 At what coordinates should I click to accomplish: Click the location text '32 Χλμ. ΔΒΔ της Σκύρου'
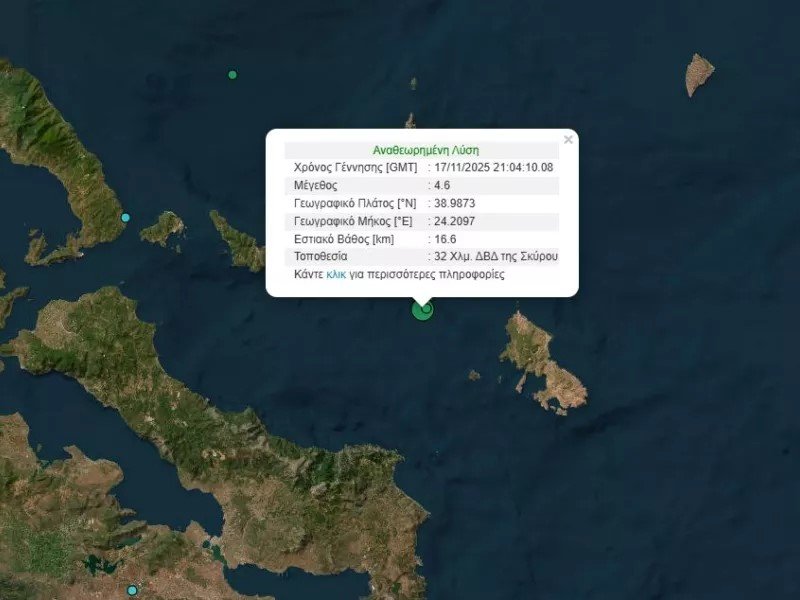[x=496, y=257]
